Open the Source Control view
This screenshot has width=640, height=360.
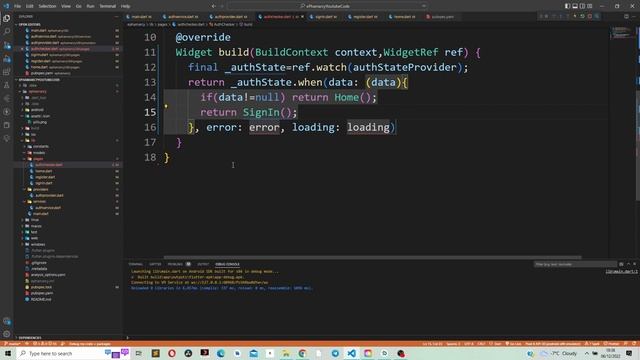point(7,45)
